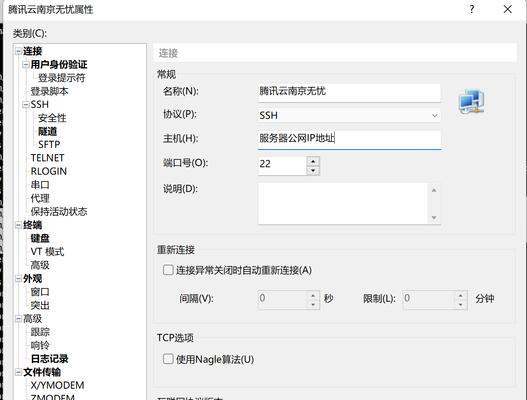Screen dimensions: 527x400
Task: Click the disabled 间隔 seconds field
Action: (x=282, y=299)
